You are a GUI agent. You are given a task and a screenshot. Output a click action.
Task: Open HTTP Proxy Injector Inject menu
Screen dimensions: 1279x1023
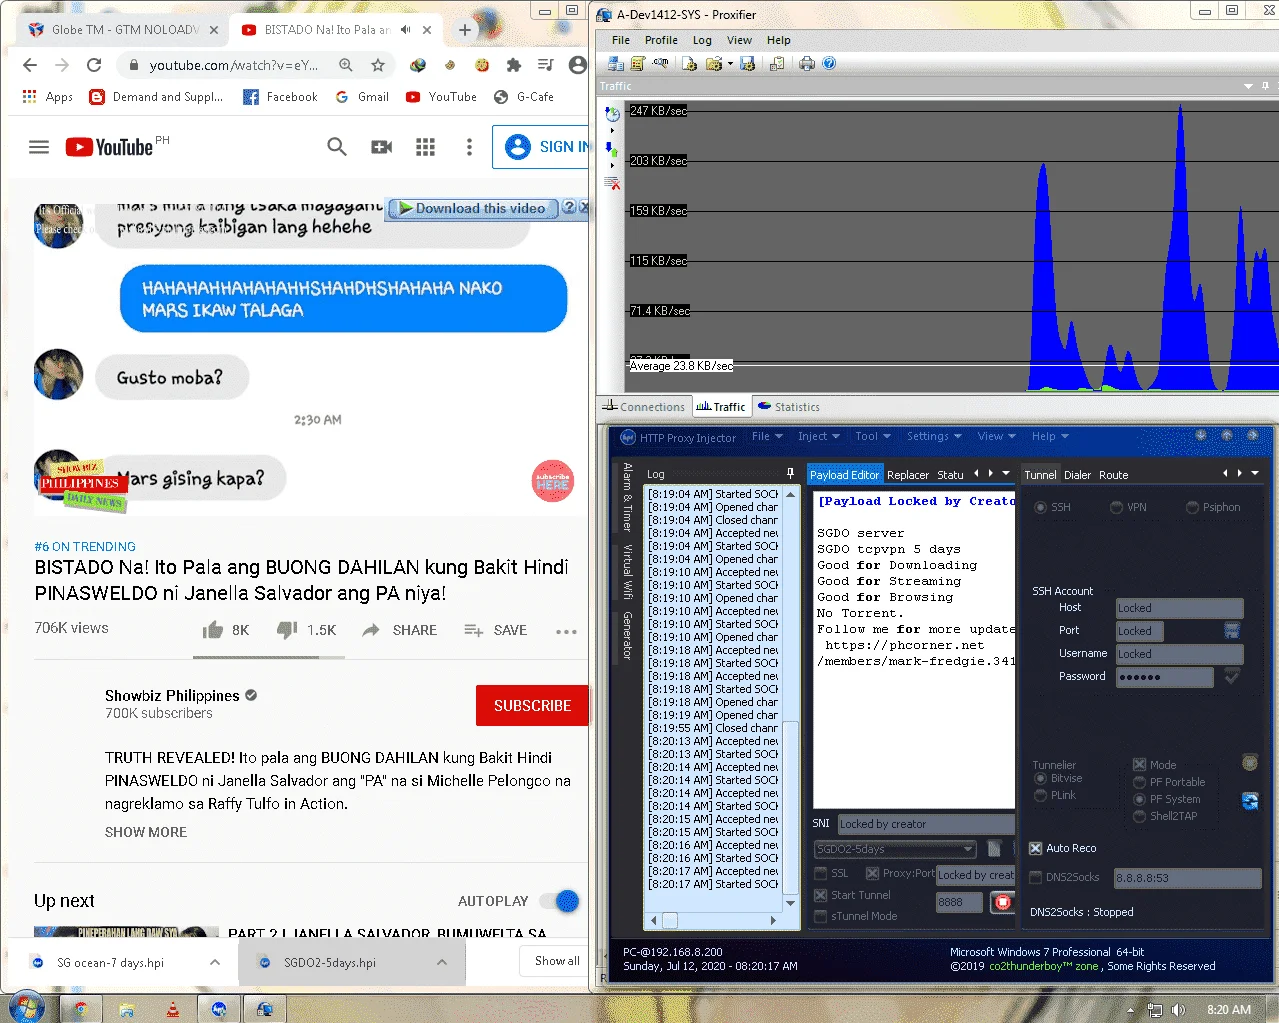tap(819, 436)
